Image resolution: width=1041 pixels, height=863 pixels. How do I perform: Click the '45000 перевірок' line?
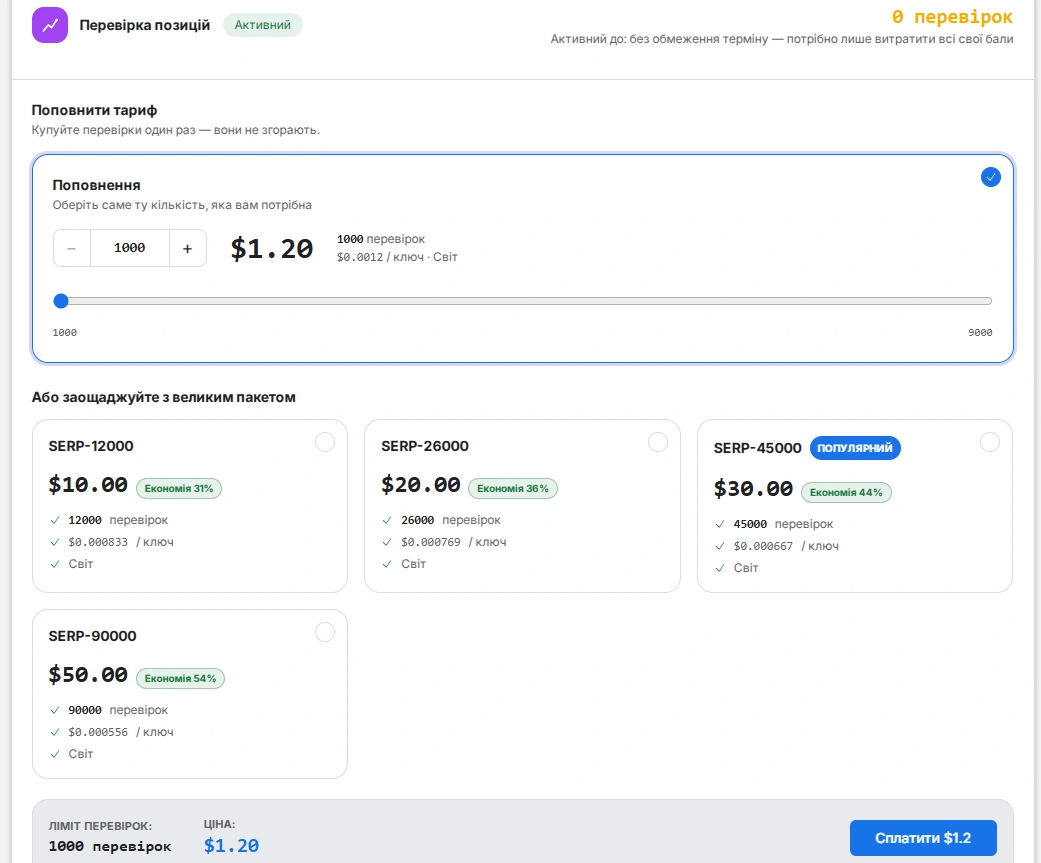[783, 524]
